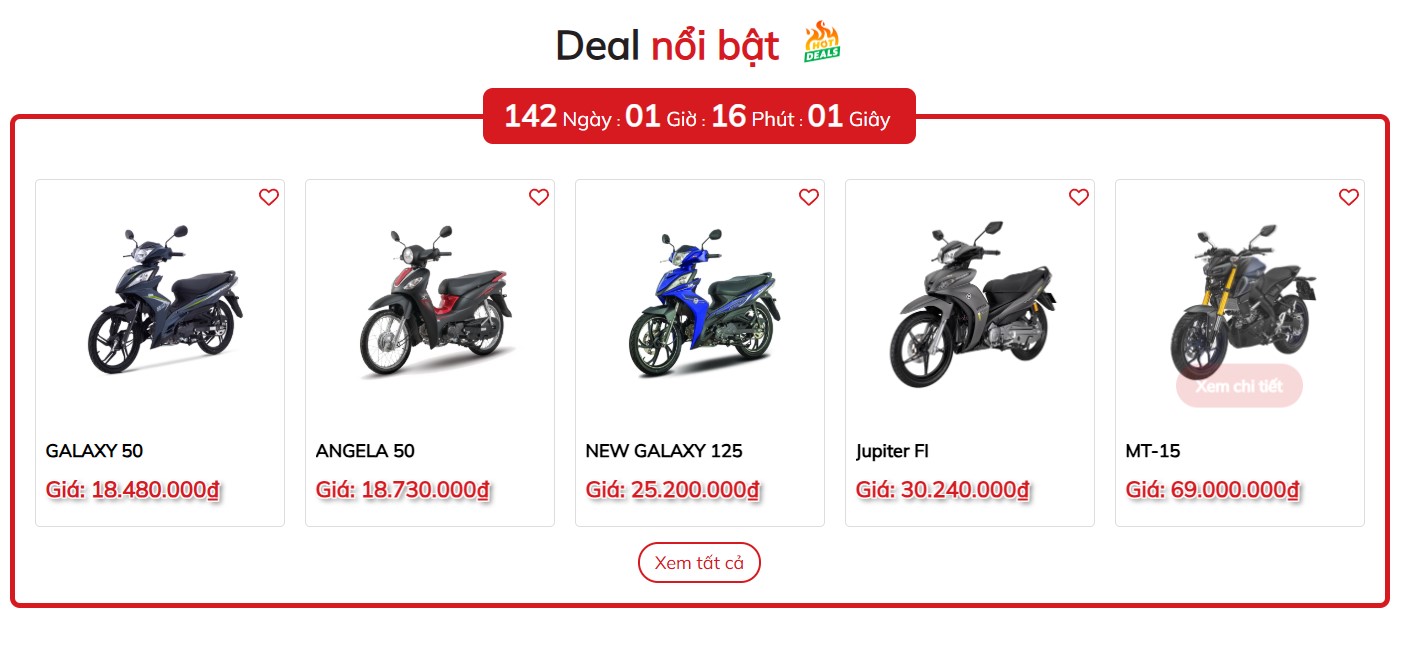
Task: Click the Xem chi tiết button
Action: pyautogui.click(x=1239, y=386)
